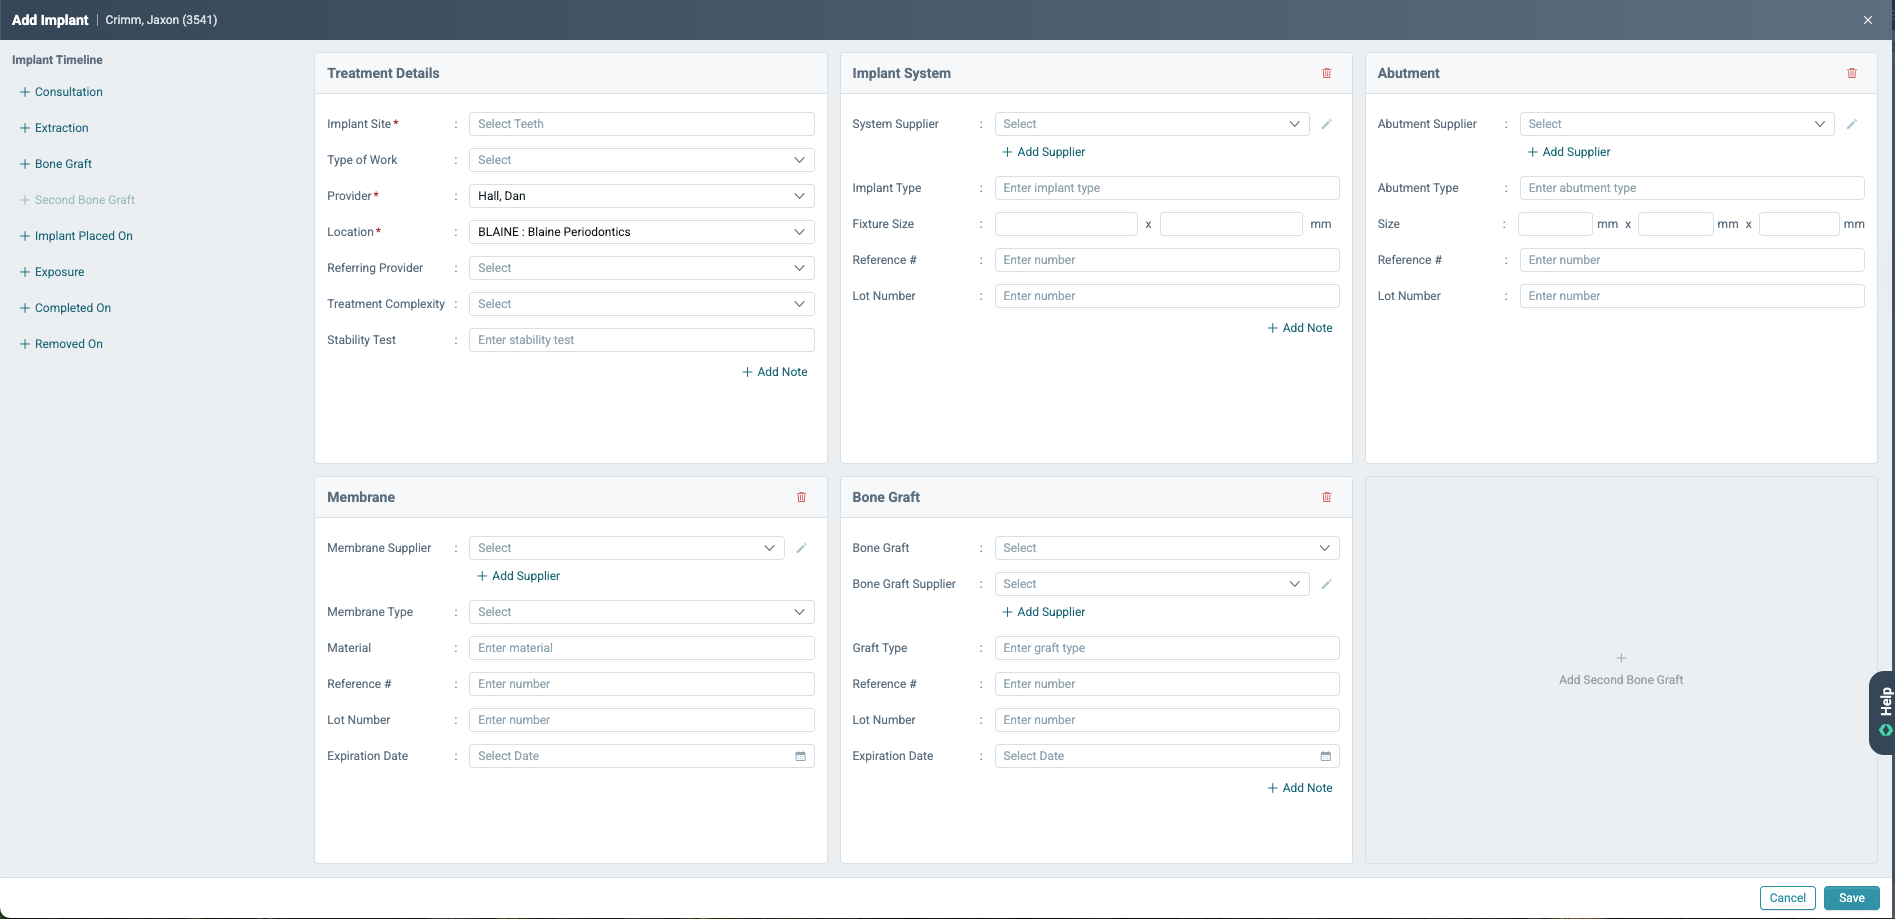Open the Help side tab
This screenshot has height=919, width=1895.
tap(1882, 712)
